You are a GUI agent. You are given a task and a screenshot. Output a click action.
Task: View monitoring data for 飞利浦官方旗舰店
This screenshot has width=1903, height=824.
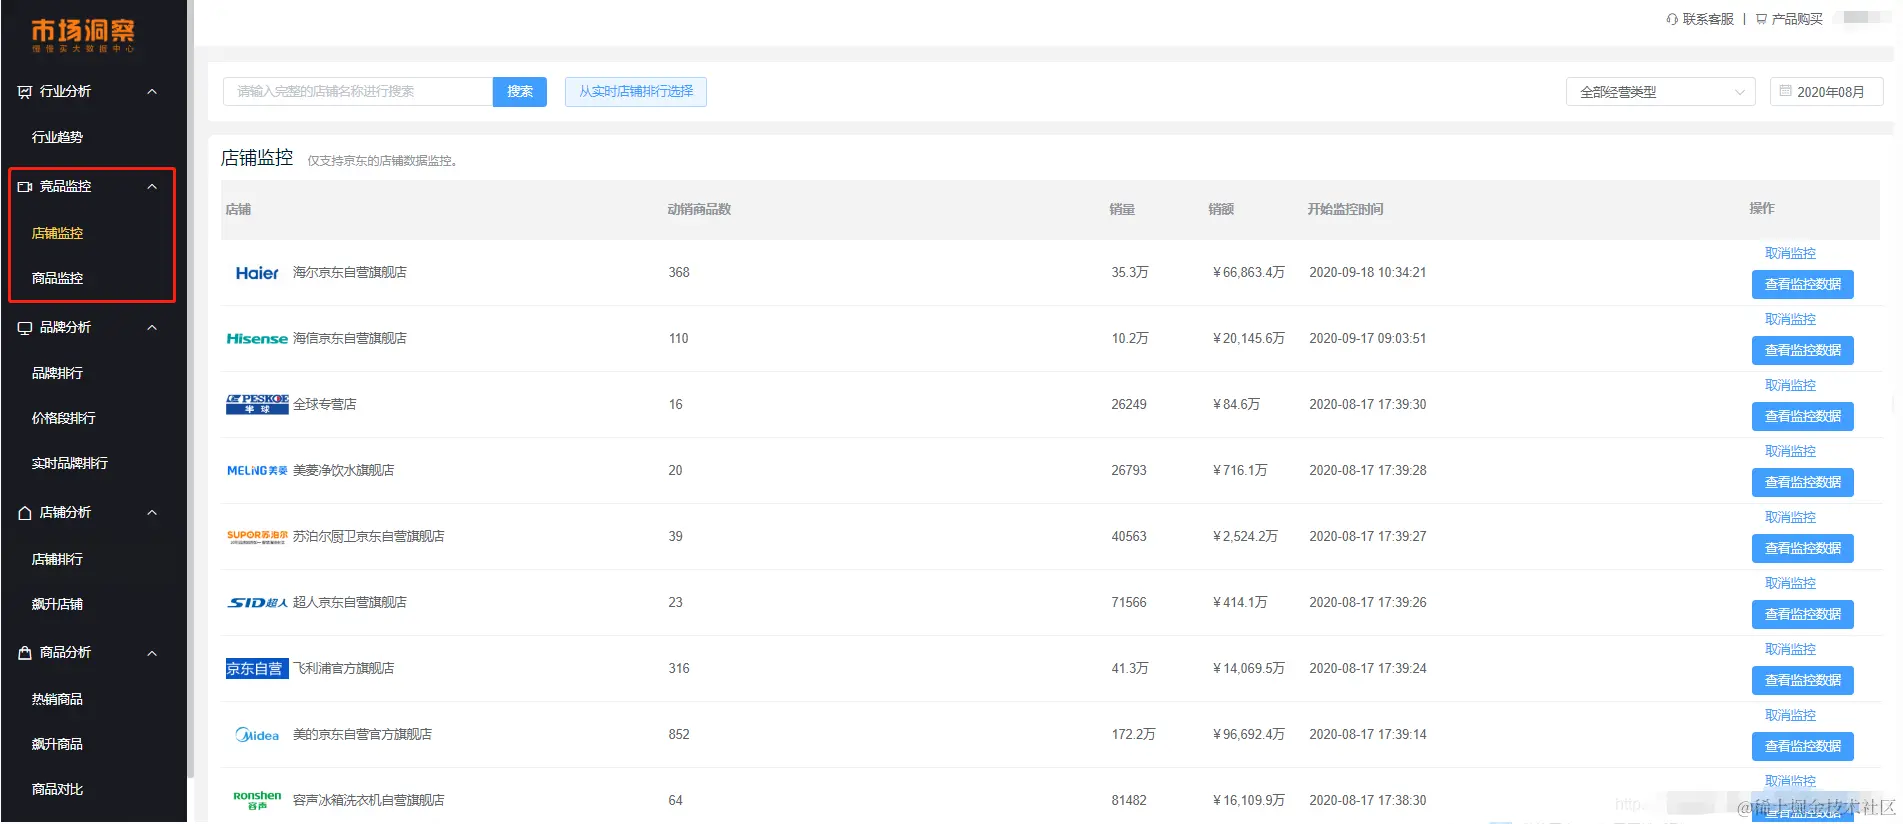point(1803,681)
